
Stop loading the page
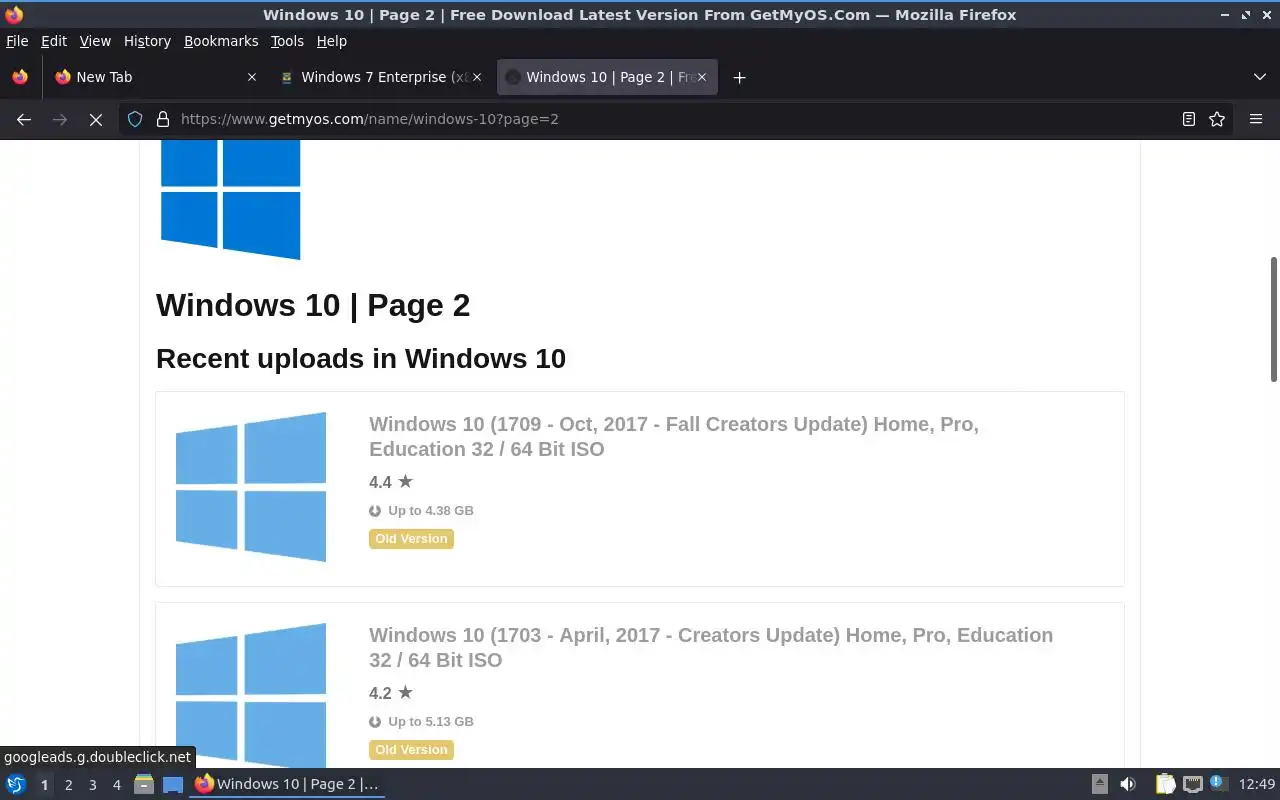tap(96, 119)
